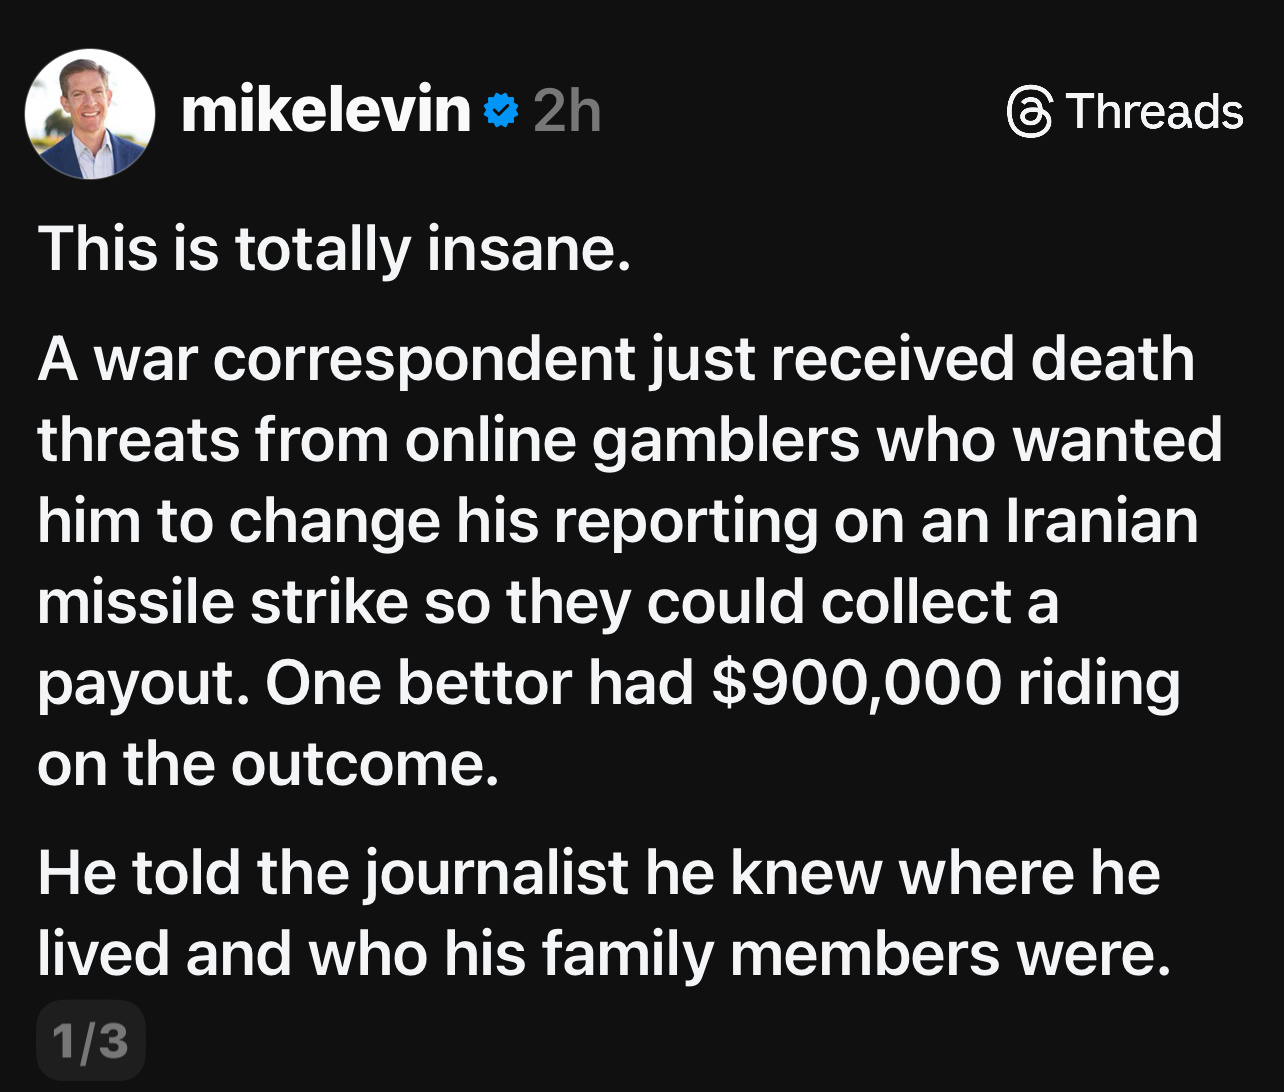
Task: Click the Threads logo icon
Action: click(x=1030, y=112)
